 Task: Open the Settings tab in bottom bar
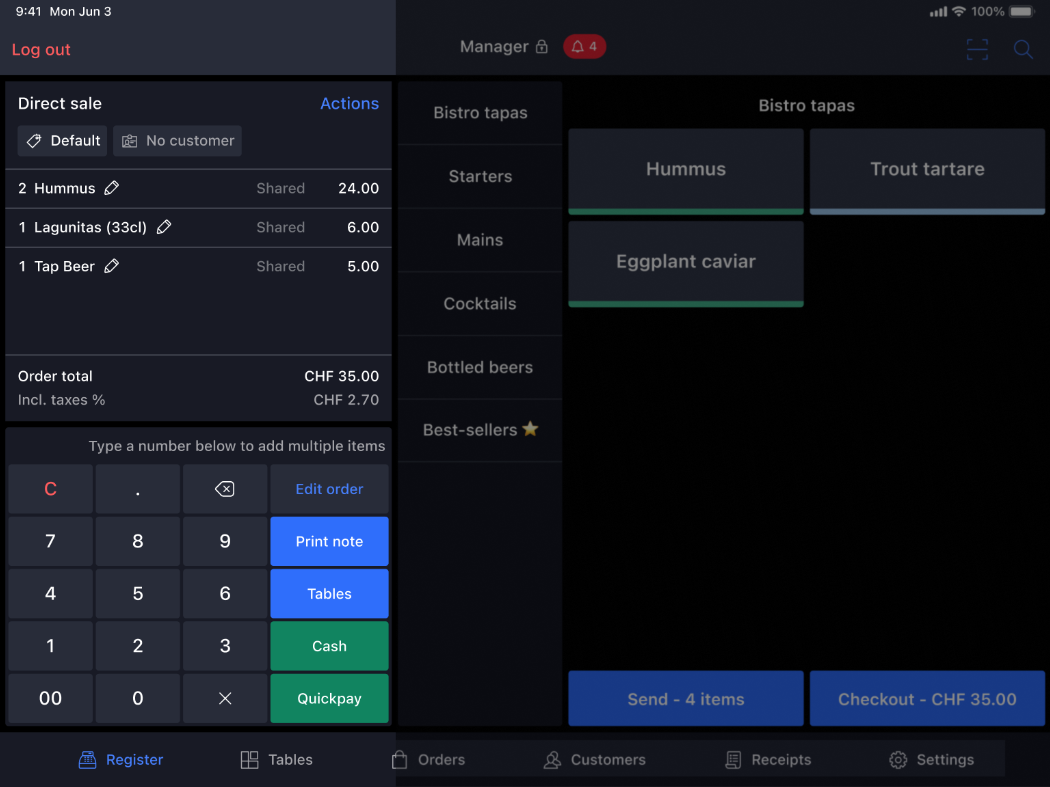click(931, 760)
